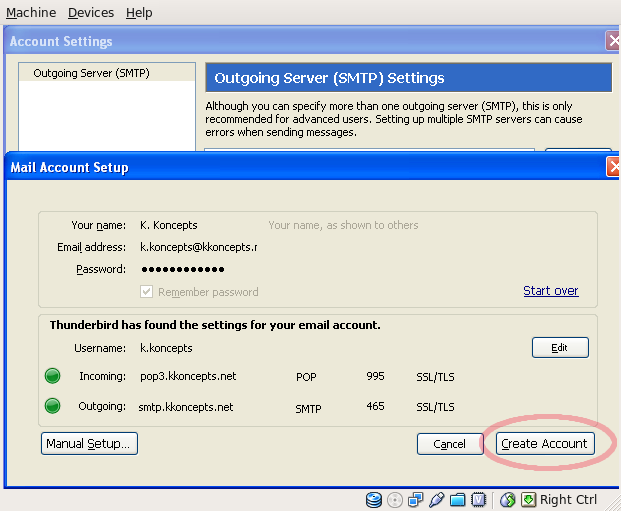
Task: Select Outgoing Server (SMTP) in Account Settings list
Action: pyautogui.click(x=107, y=73)
